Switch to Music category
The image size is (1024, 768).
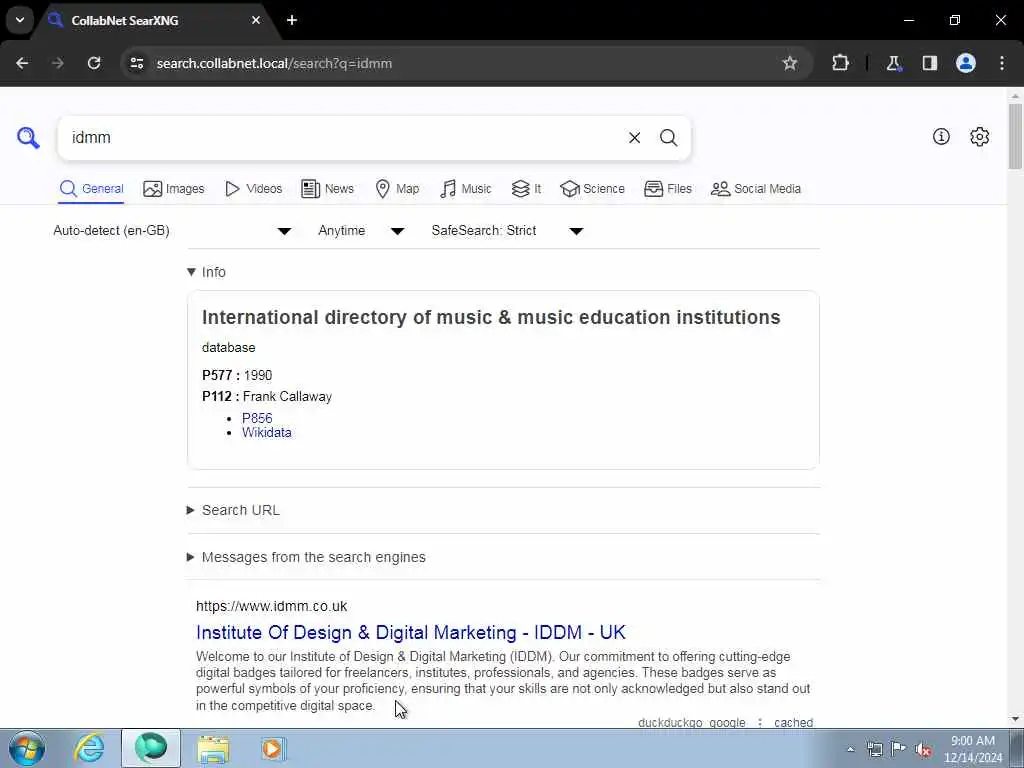(x=466, y=189)
